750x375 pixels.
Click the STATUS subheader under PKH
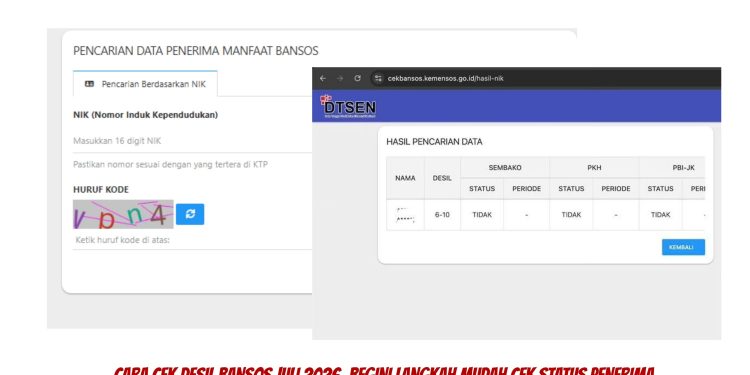click(571, 188)
